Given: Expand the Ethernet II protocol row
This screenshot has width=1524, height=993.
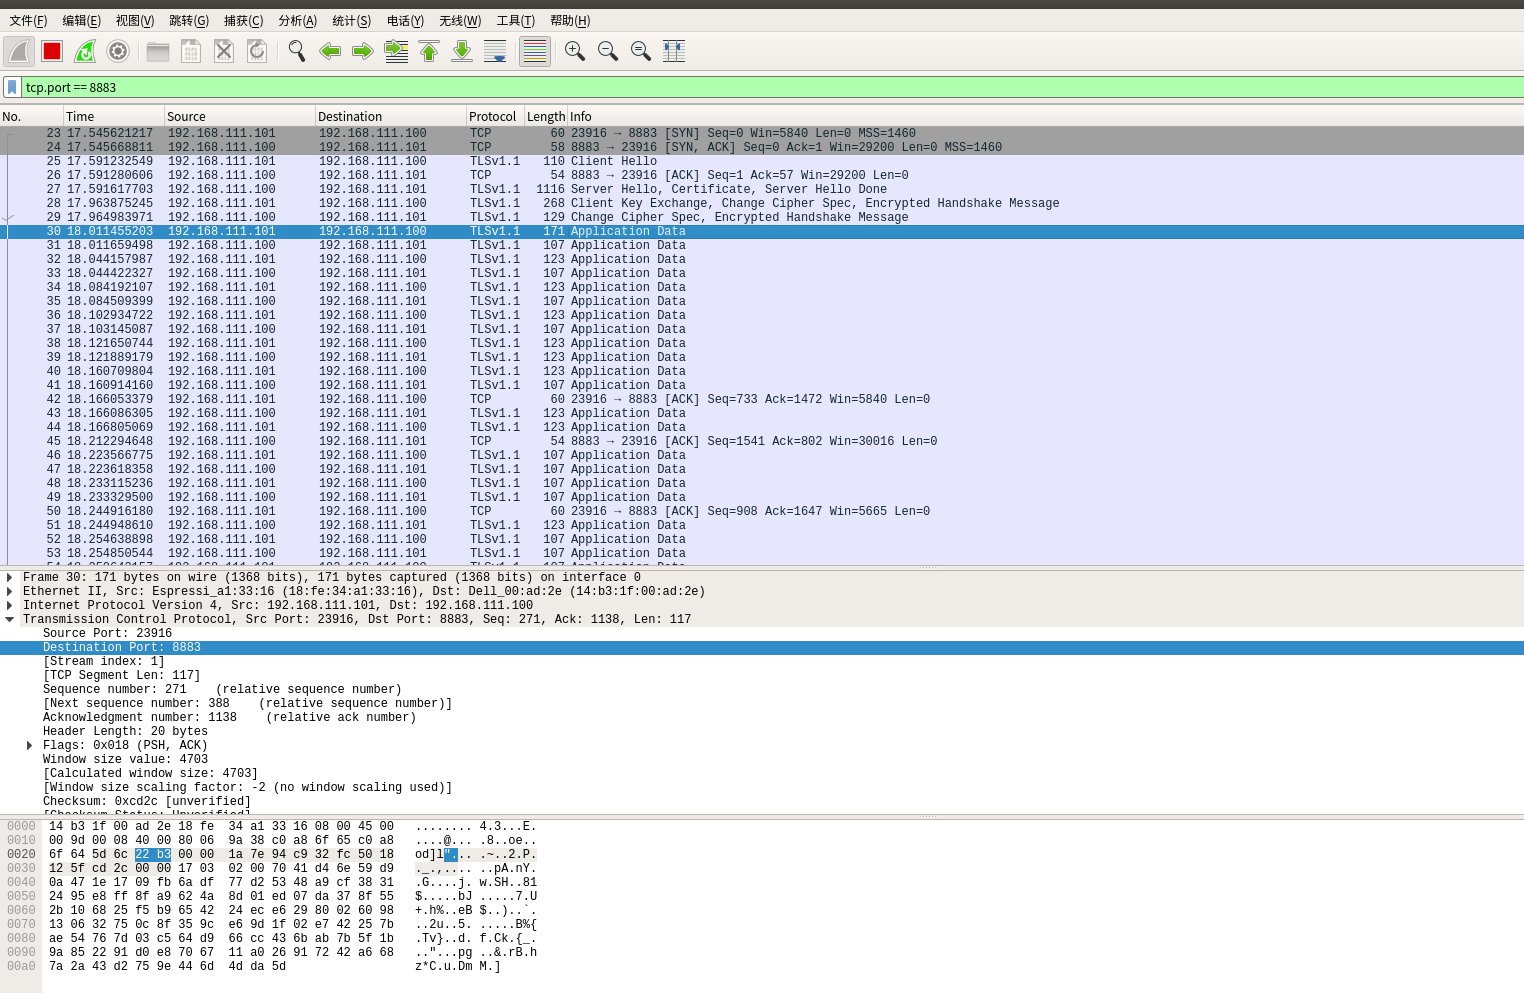Looking at the screenshot, I should coord(10,591).
